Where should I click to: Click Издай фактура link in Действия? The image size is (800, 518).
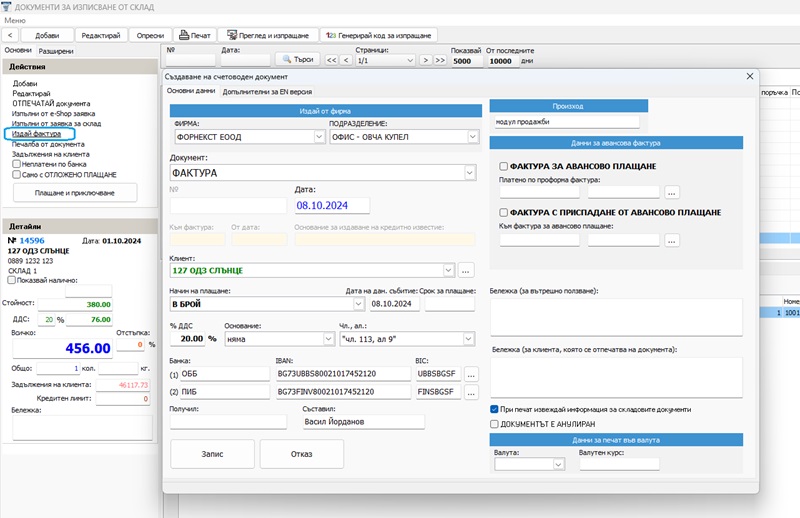point(36,134)
